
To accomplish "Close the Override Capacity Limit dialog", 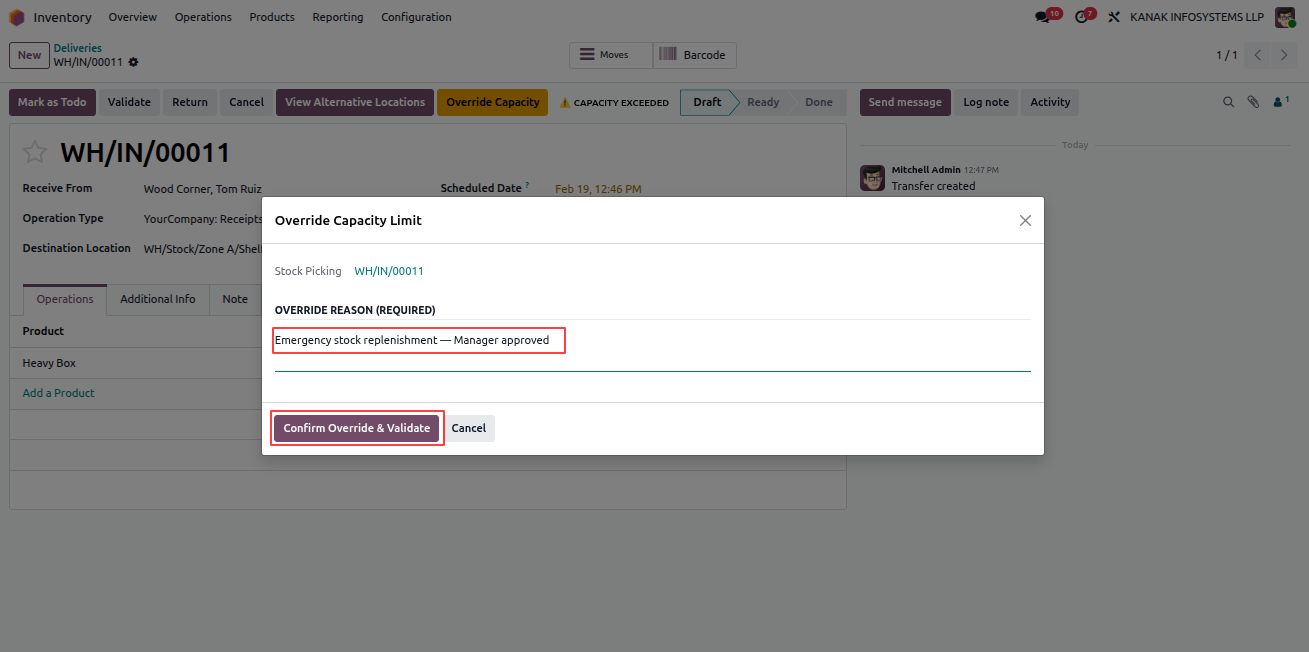I will pyautogui.click(x=1025, y=221).
